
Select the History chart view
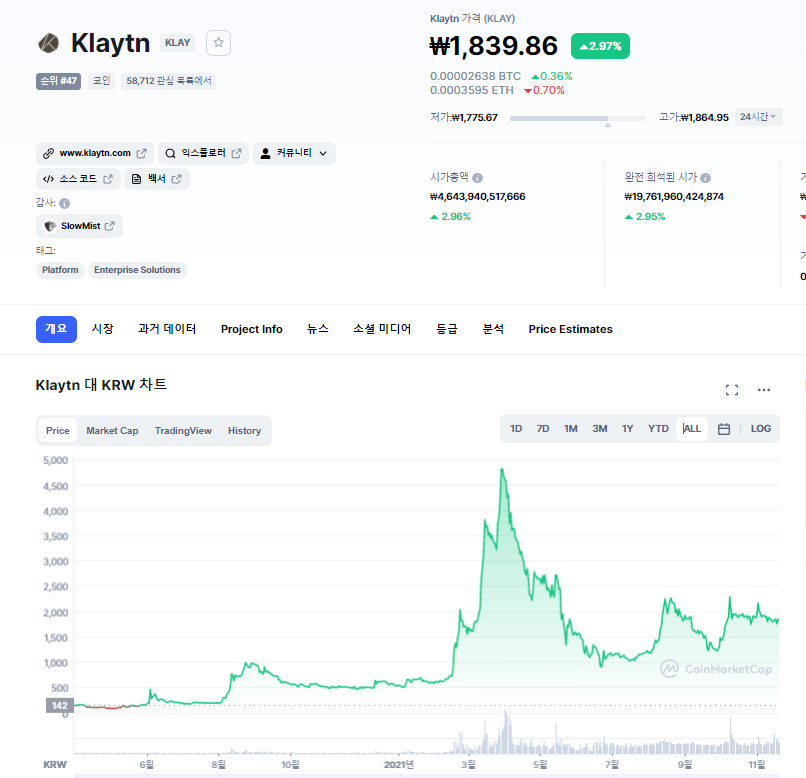[x=244, y=431]
